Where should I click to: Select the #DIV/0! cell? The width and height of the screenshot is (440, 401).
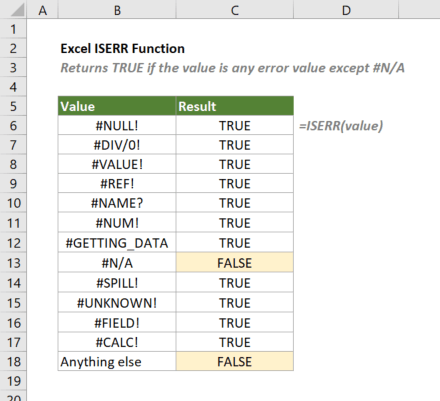[x=117, y=145]
